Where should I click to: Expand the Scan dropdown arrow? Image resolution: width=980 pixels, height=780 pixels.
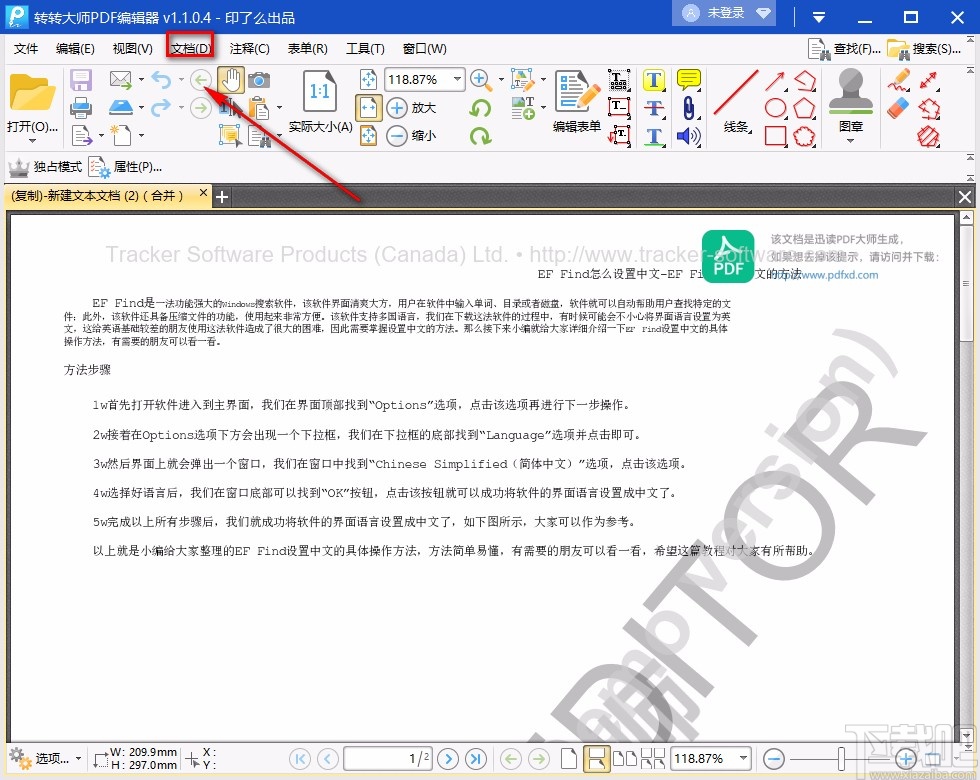[x=141, y=108]
